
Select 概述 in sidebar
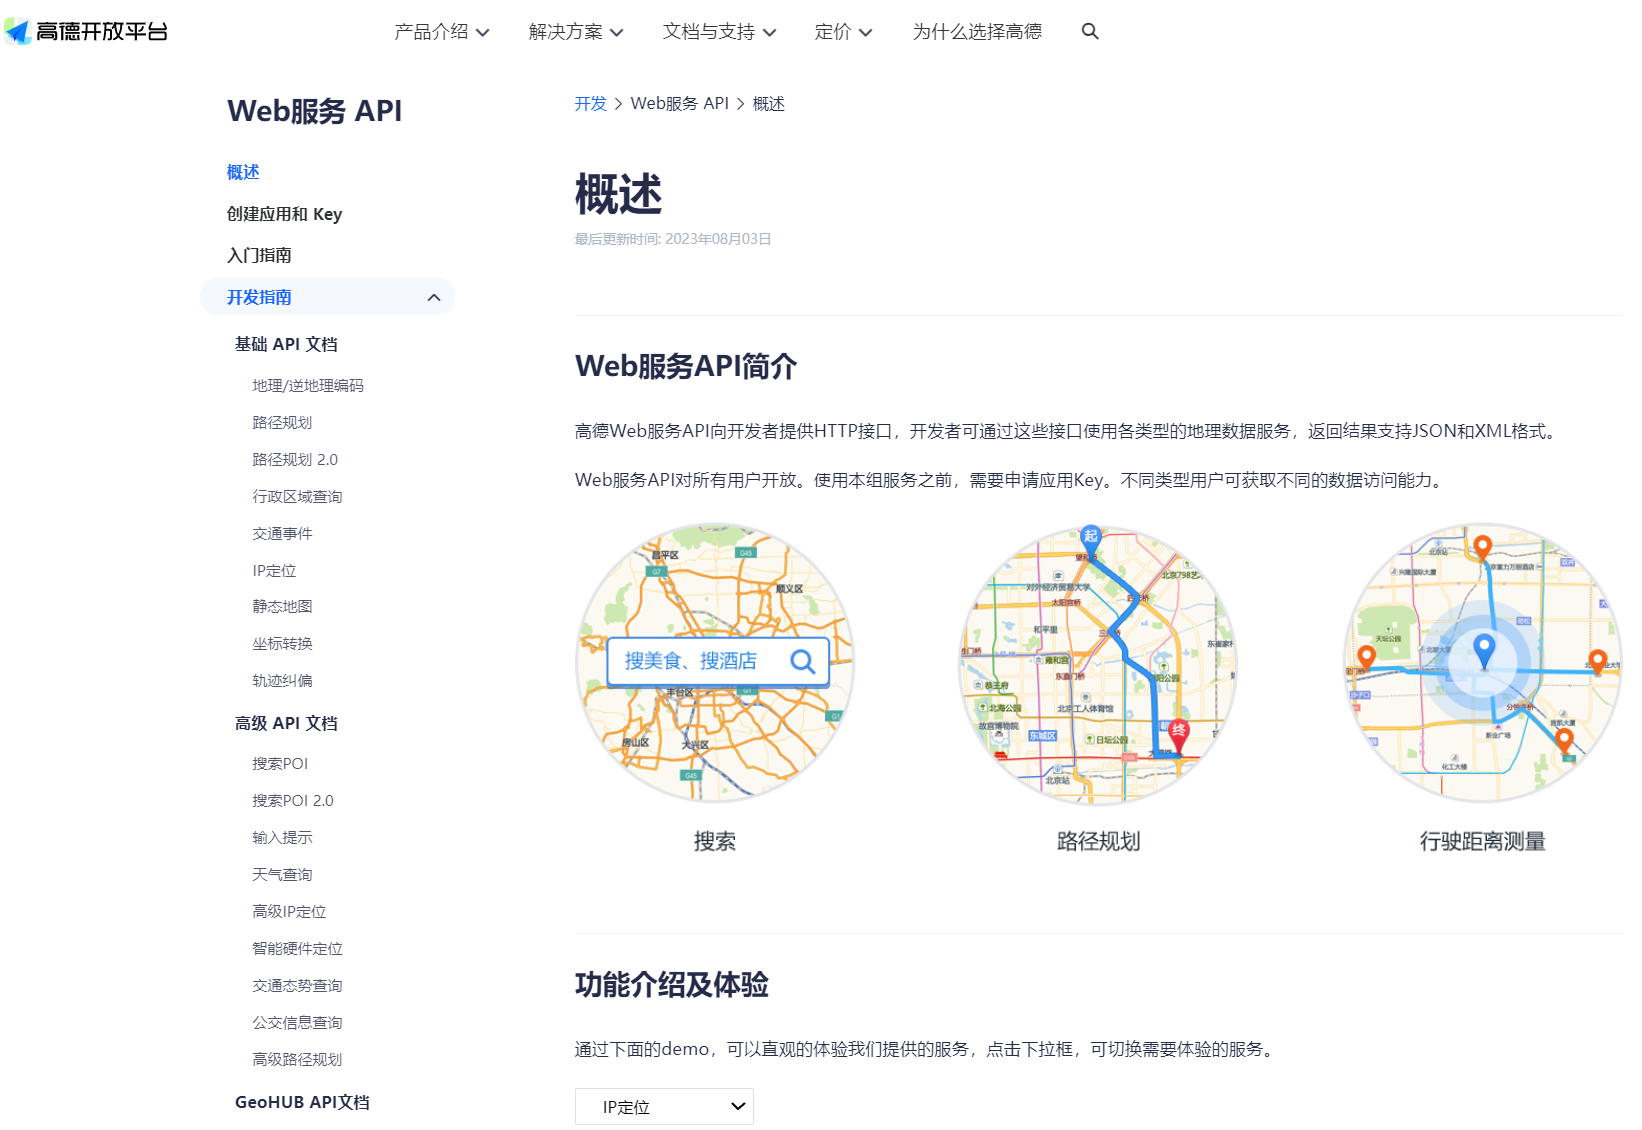(243, 172)
